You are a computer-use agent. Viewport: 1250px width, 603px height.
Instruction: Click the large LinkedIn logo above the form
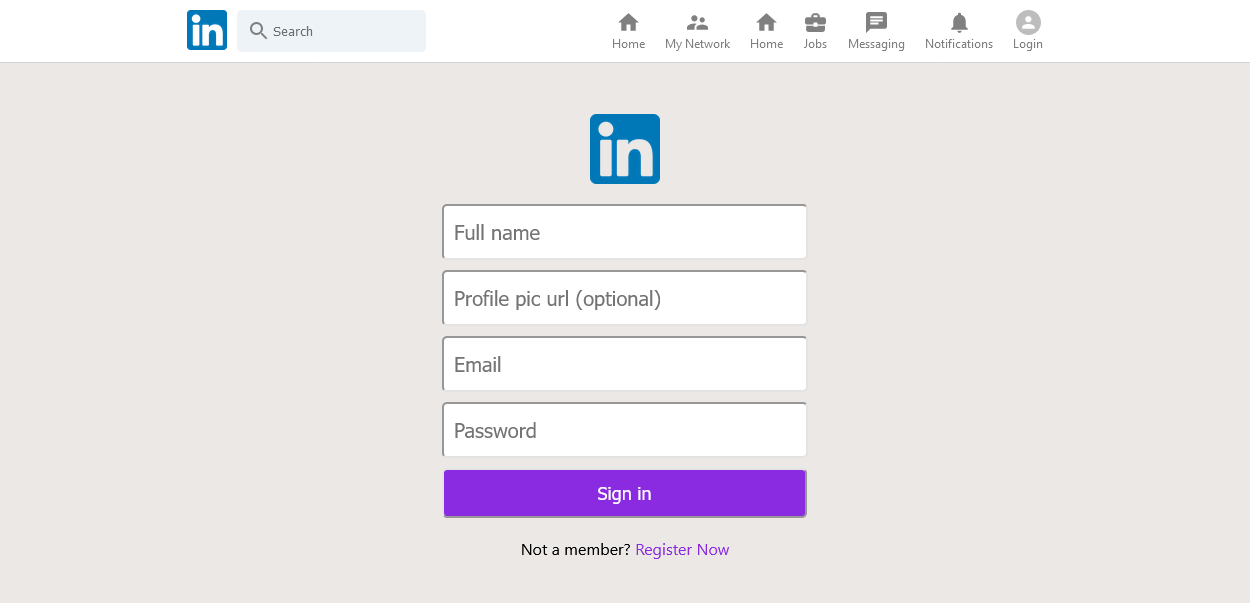[625, 149]
